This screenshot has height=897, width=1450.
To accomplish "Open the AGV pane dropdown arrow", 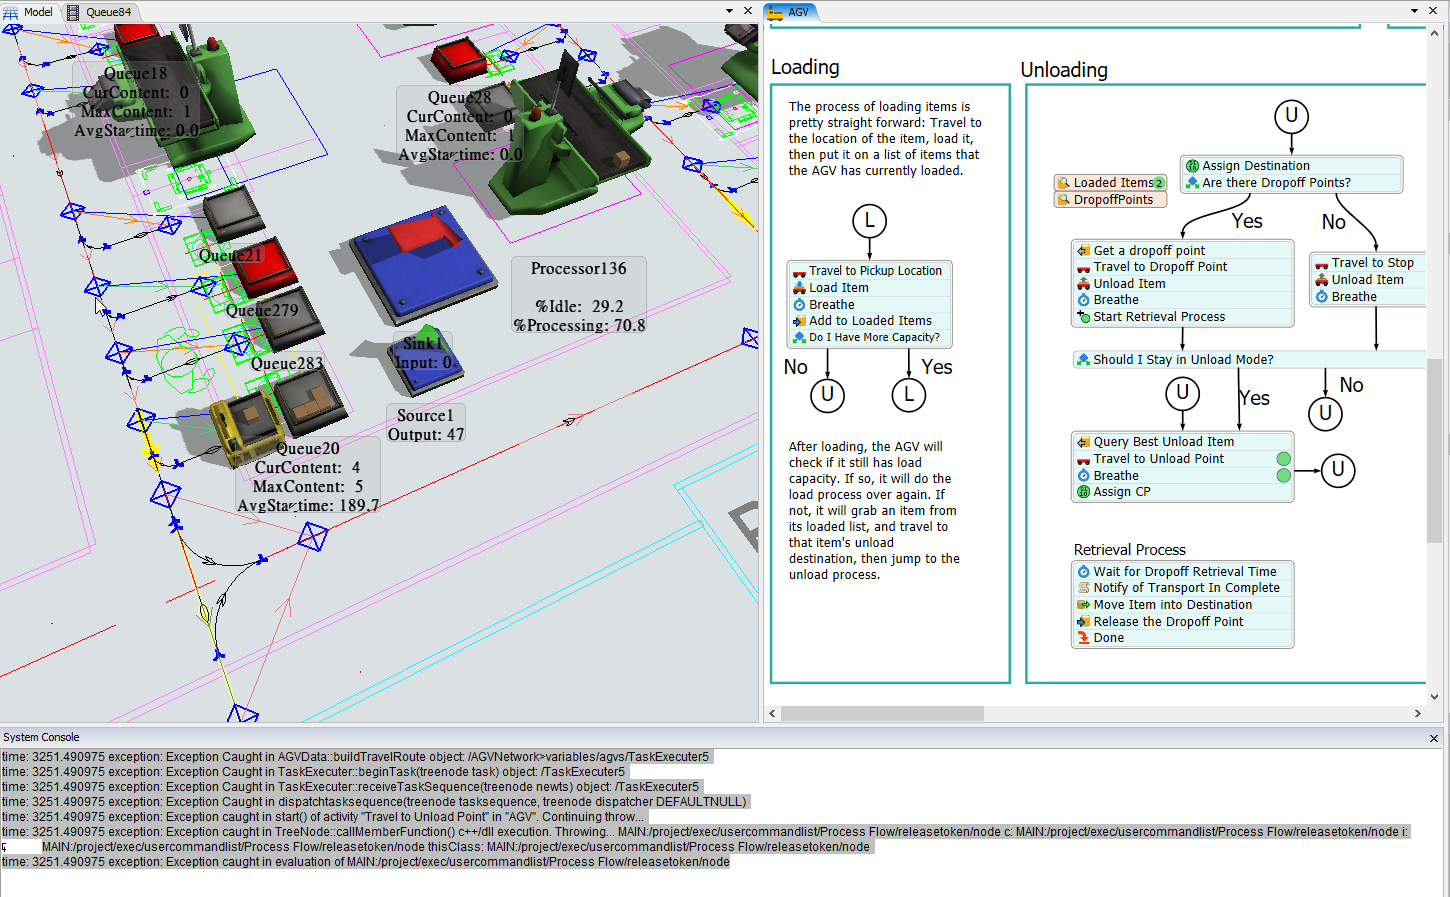I will pyautogui.click(x=1414, y=11).
